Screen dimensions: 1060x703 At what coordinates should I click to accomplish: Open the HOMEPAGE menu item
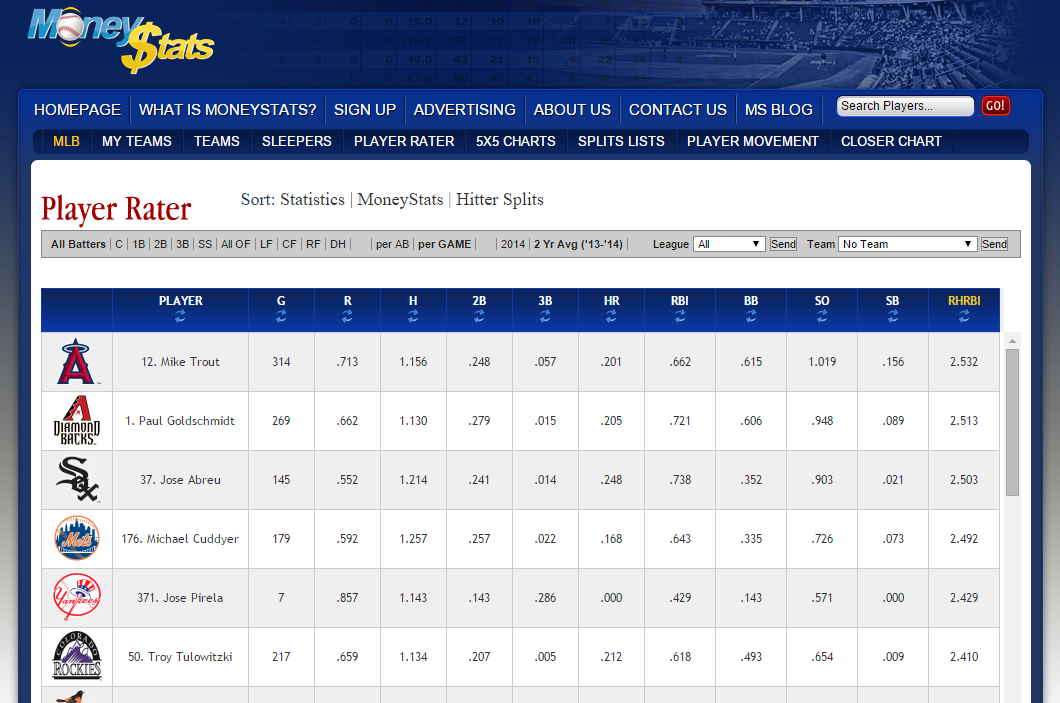click(x=77, y=110)
